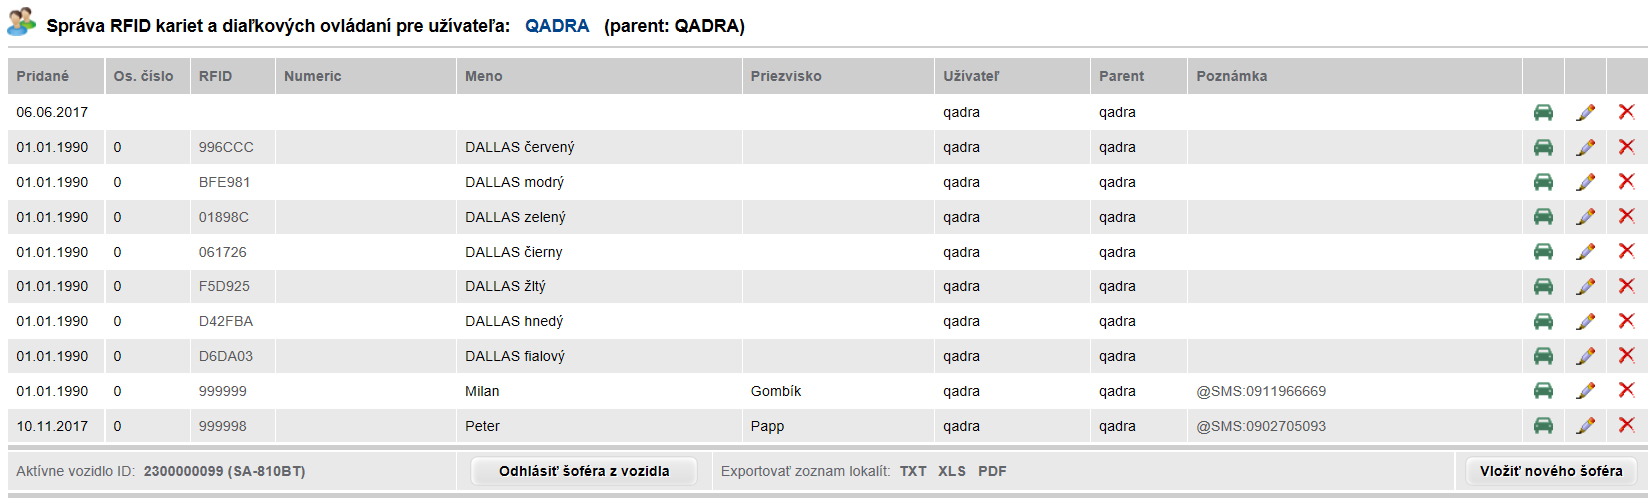Edit the DALLAS modrý entry with pencil icon

pos(1585,182)
